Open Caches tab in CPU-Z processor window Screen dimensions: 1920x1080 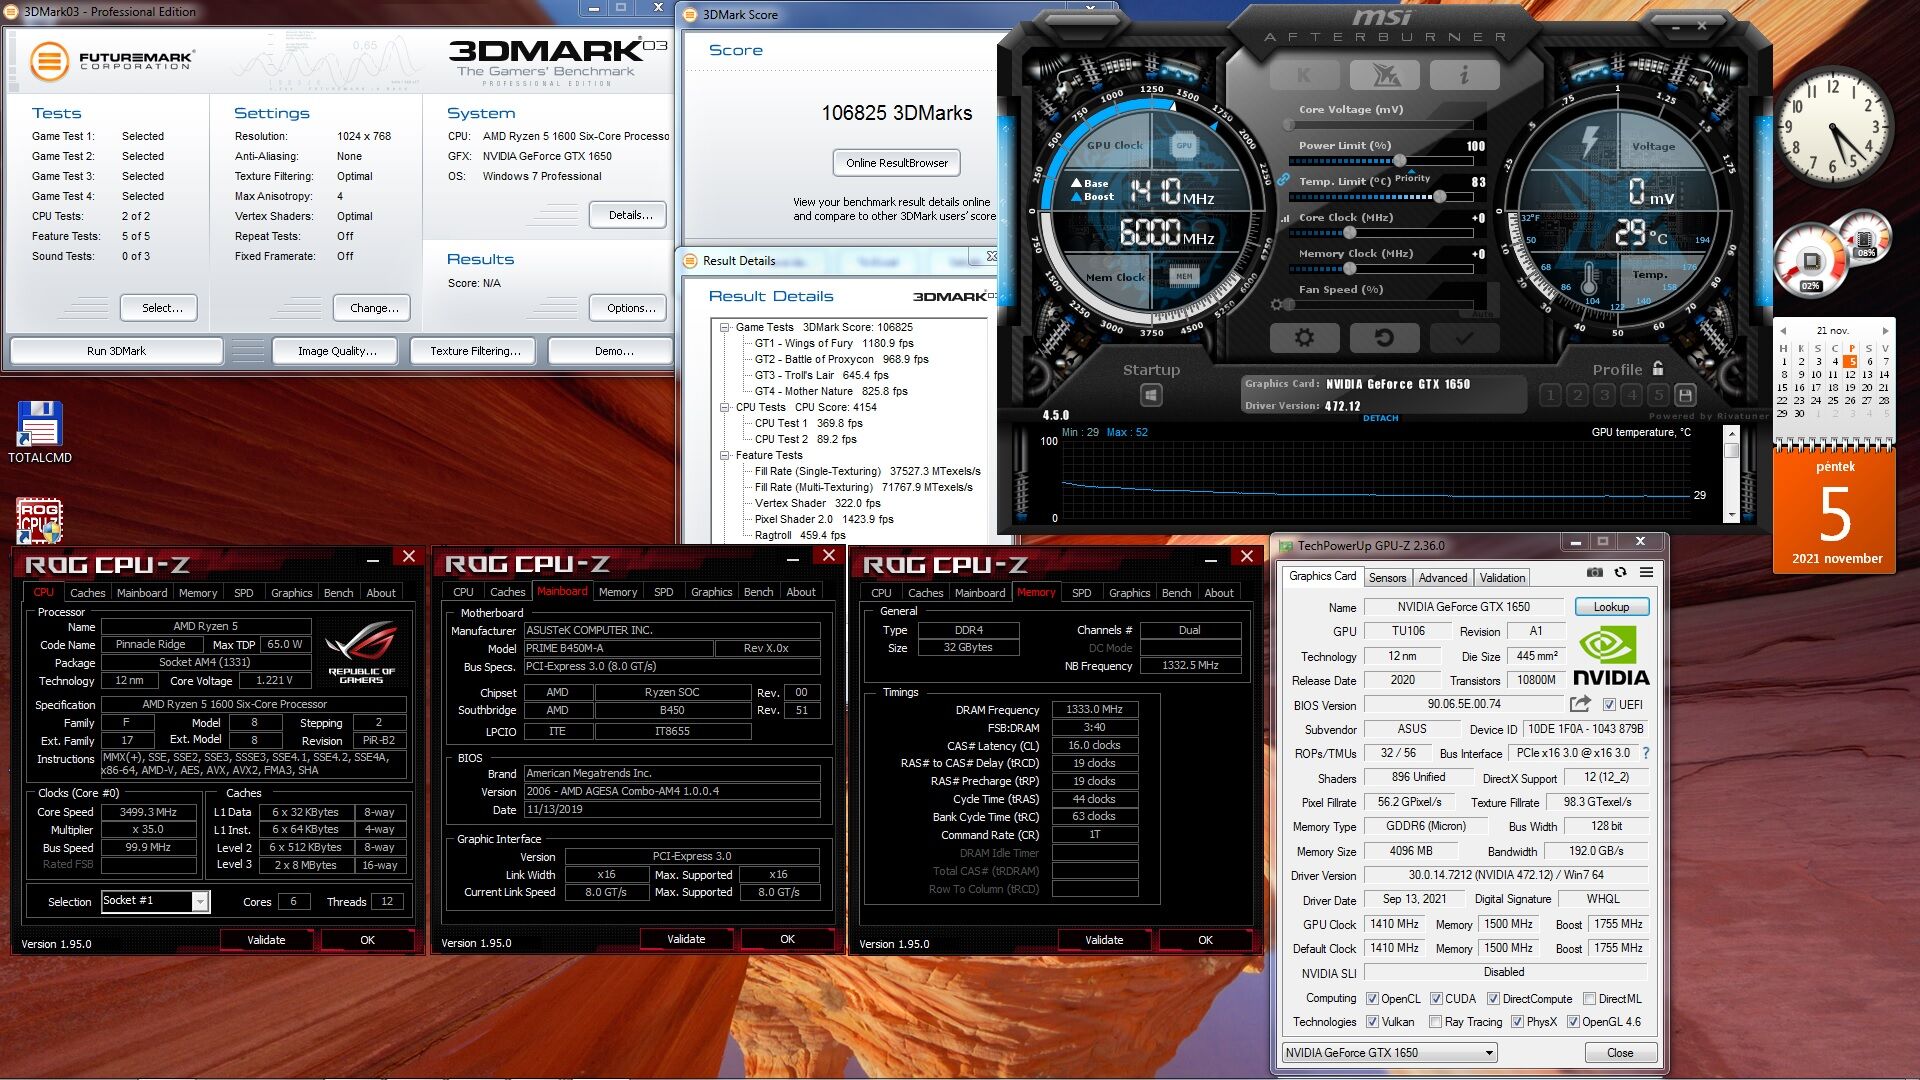click(x=87, y=593)
